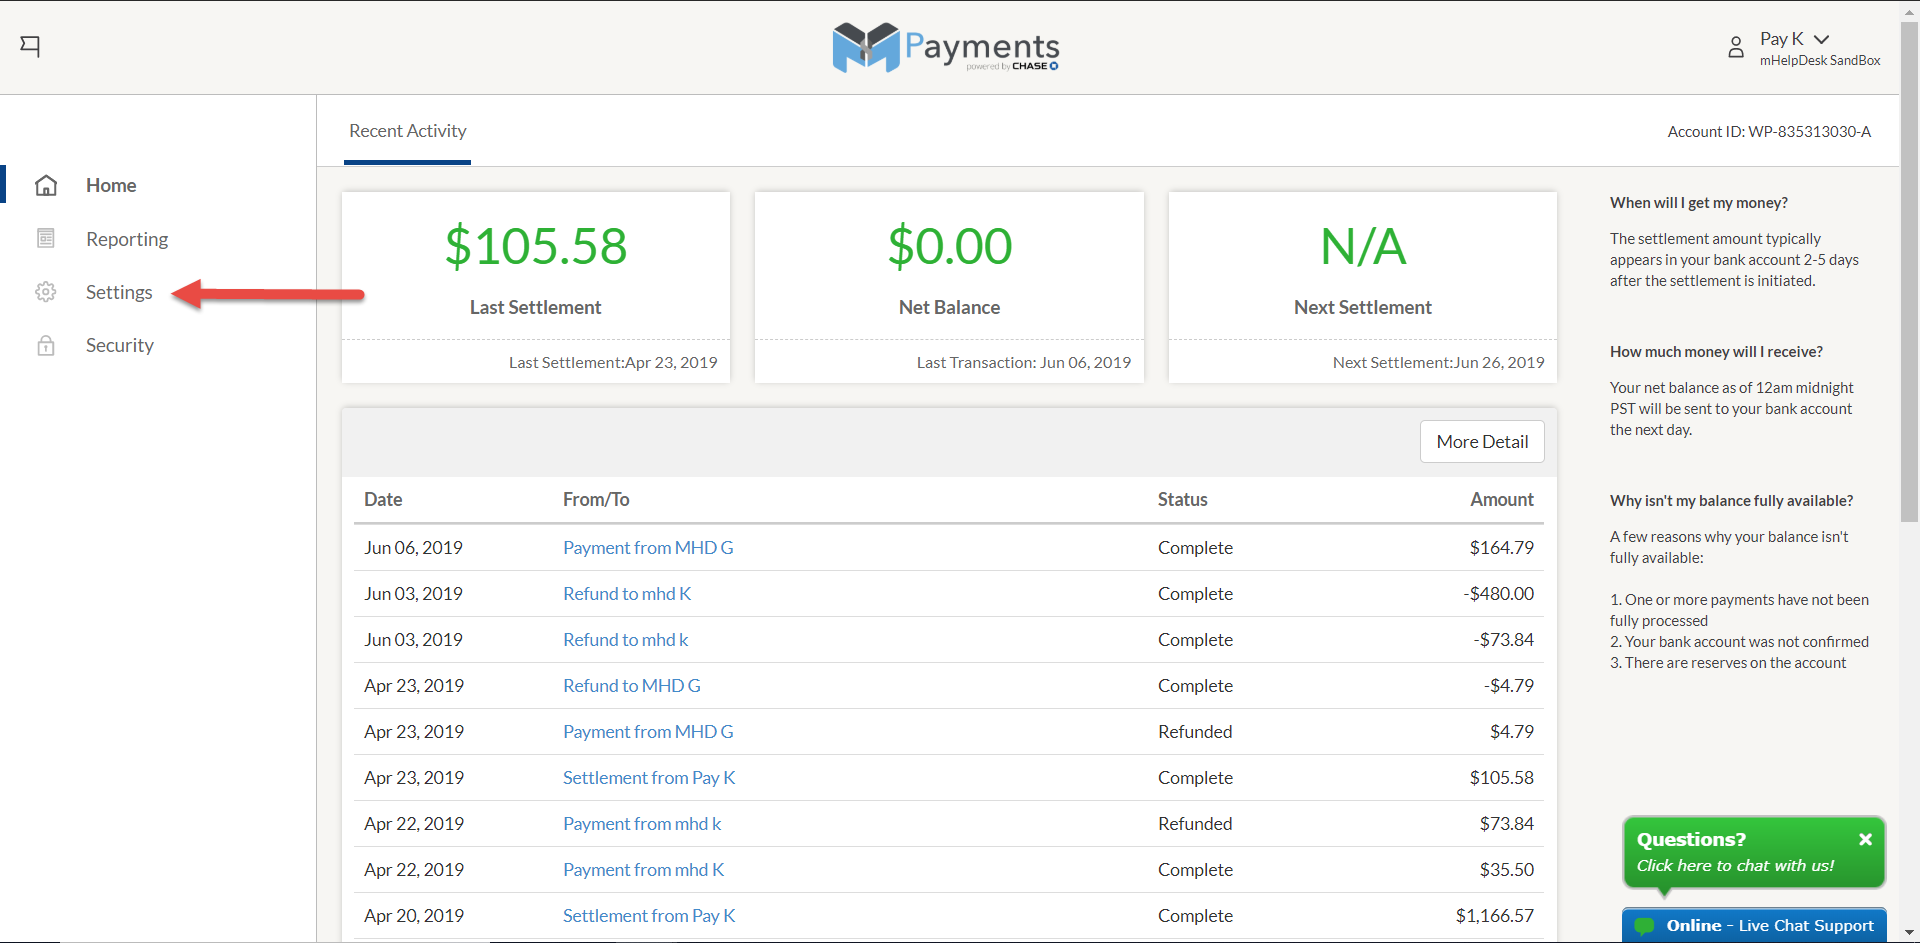Select mHelpDesk SandBox account menu entry
1920x943 pixels.
(x=1818, y=60)
